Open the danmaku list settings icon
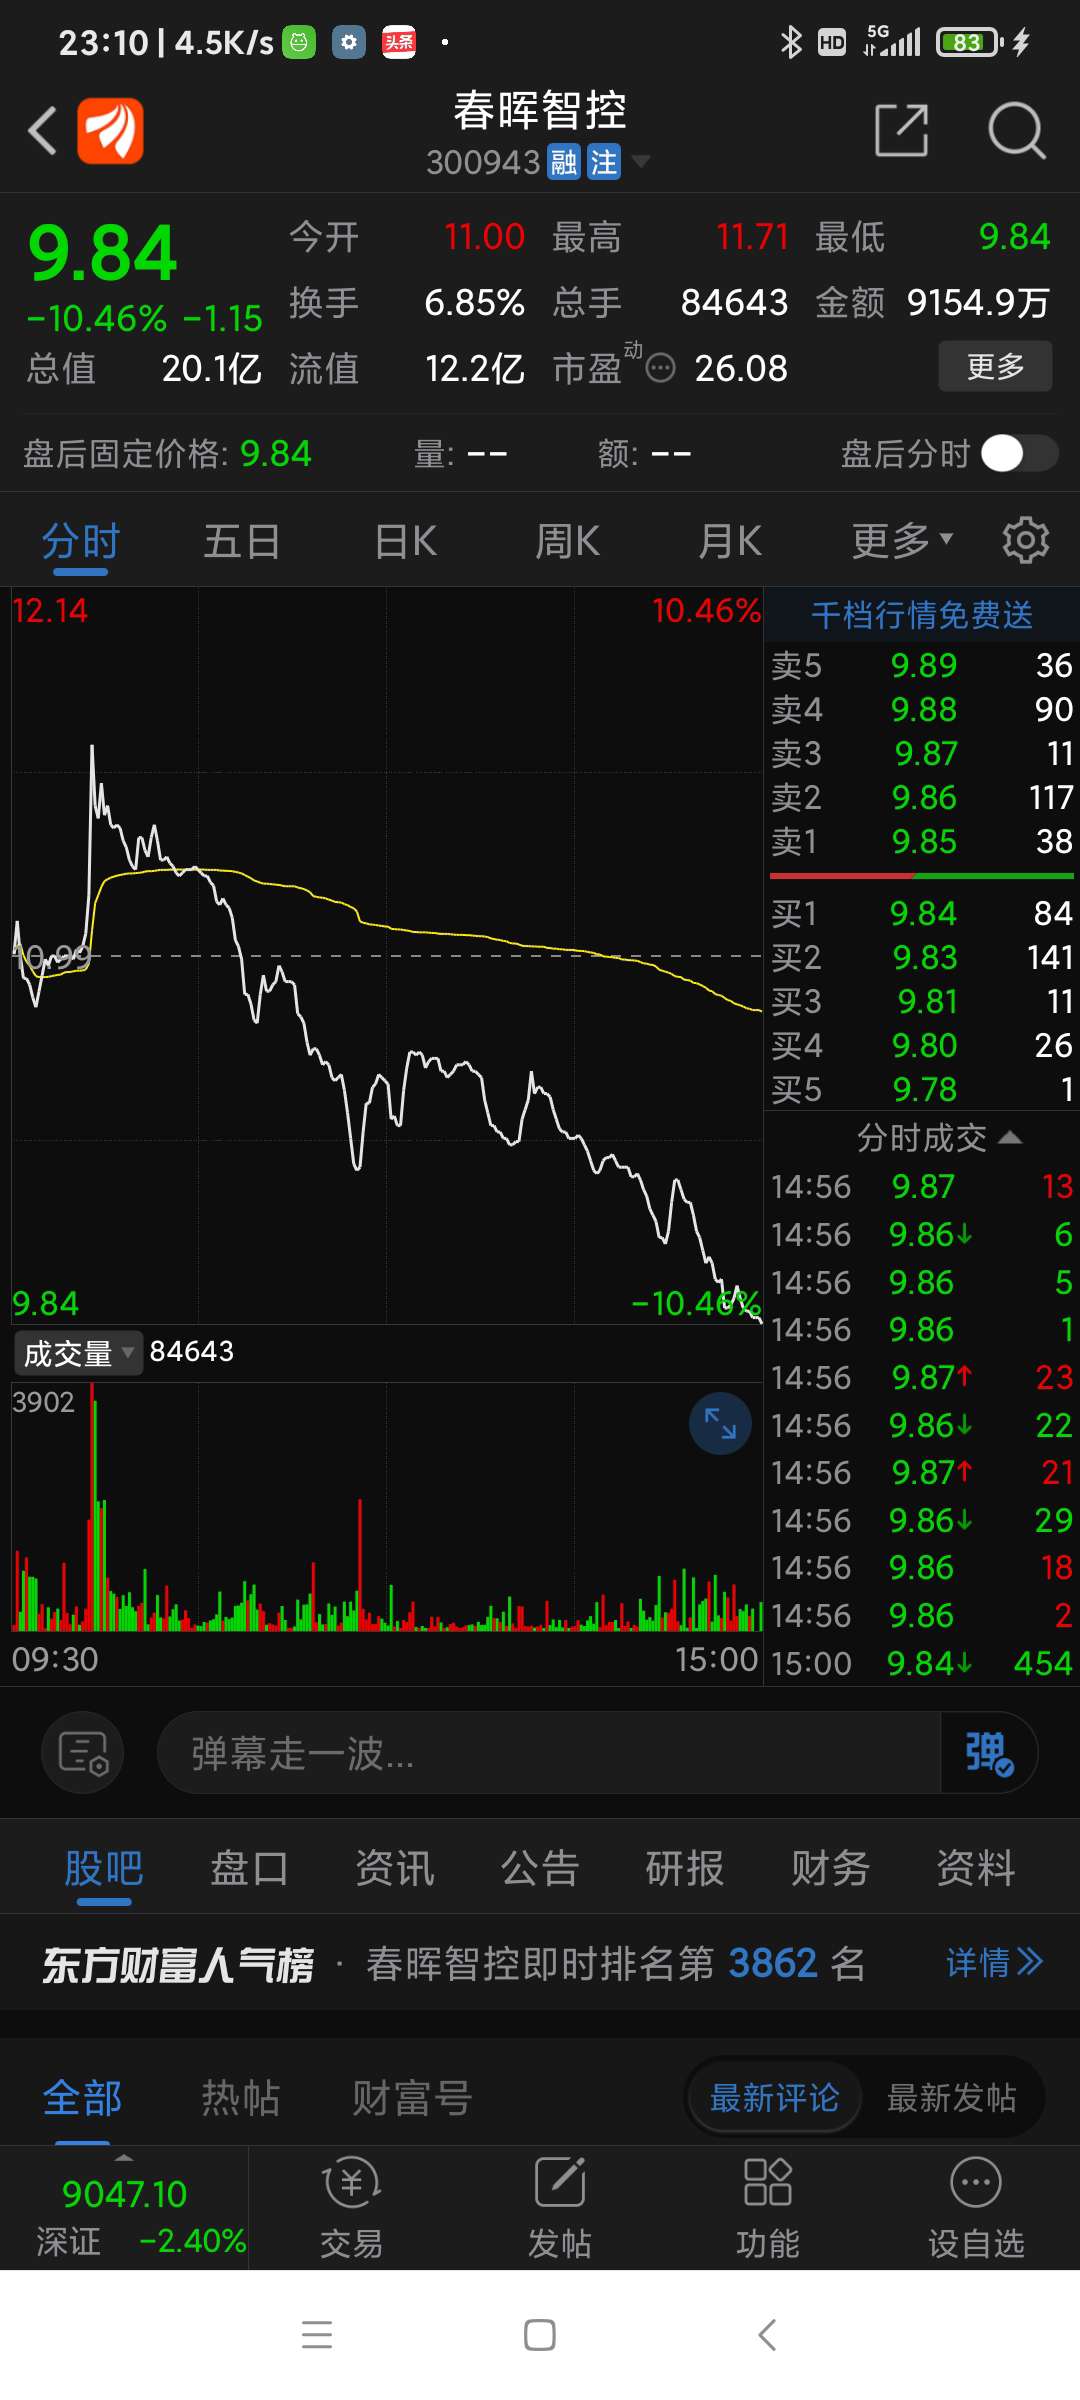Screen dimensions: 1080x2400 click(x=83, y=1752)
